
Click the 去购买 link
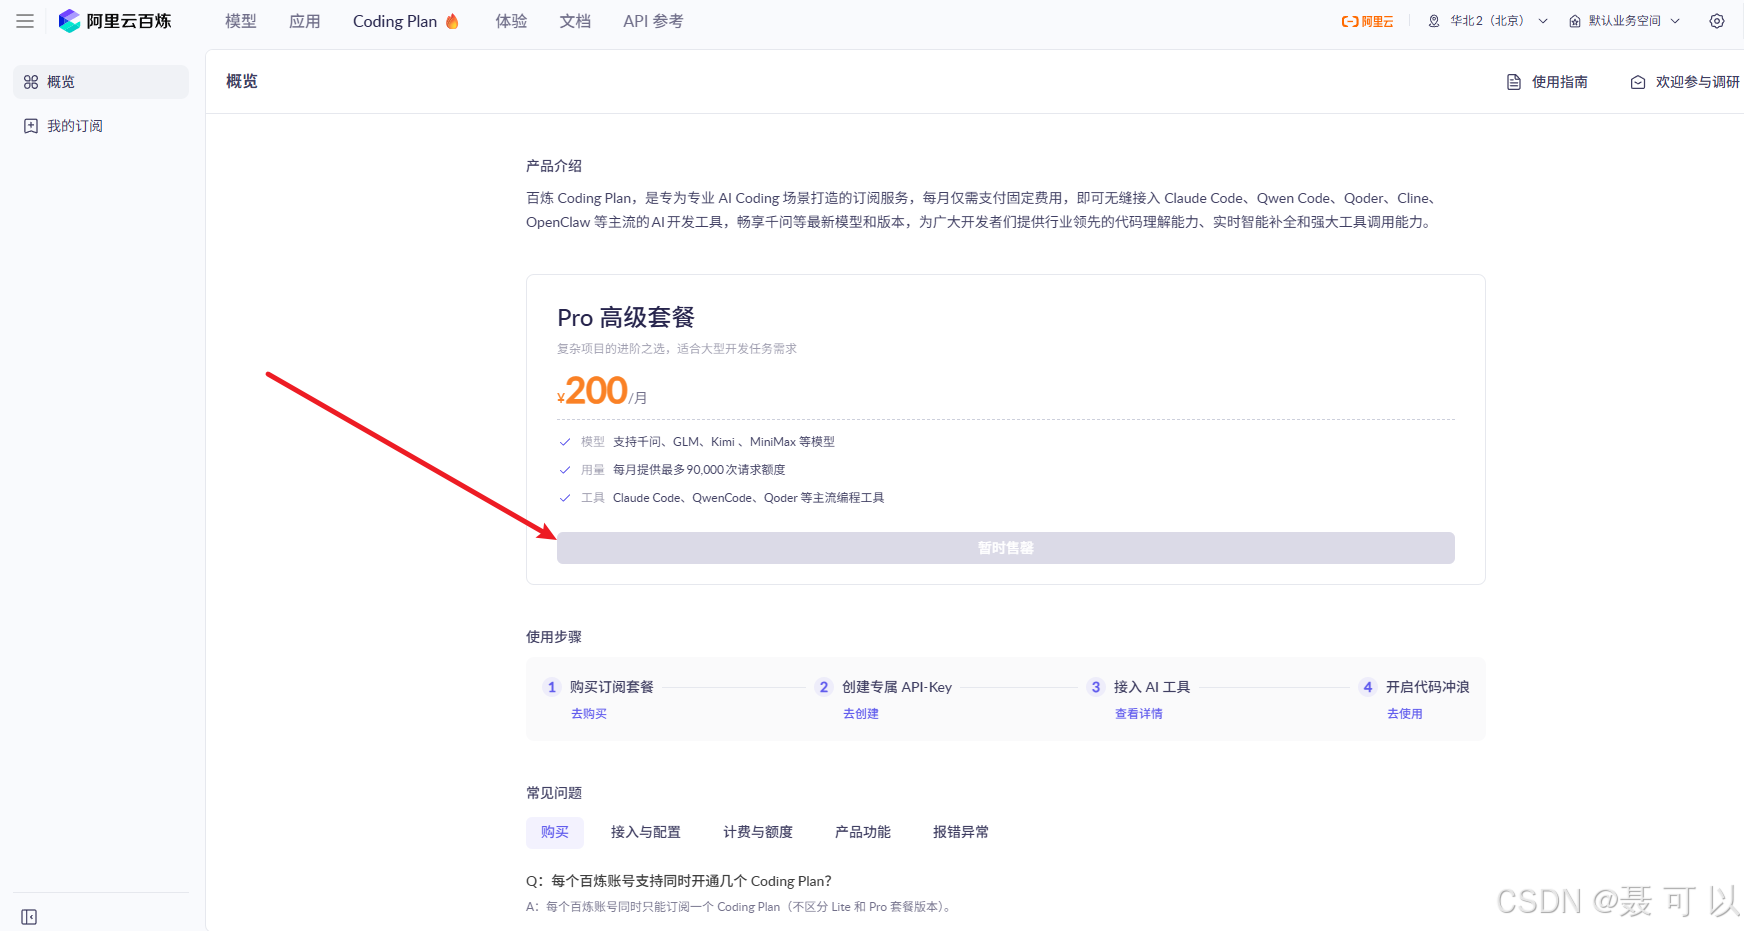tap(589, 714)
